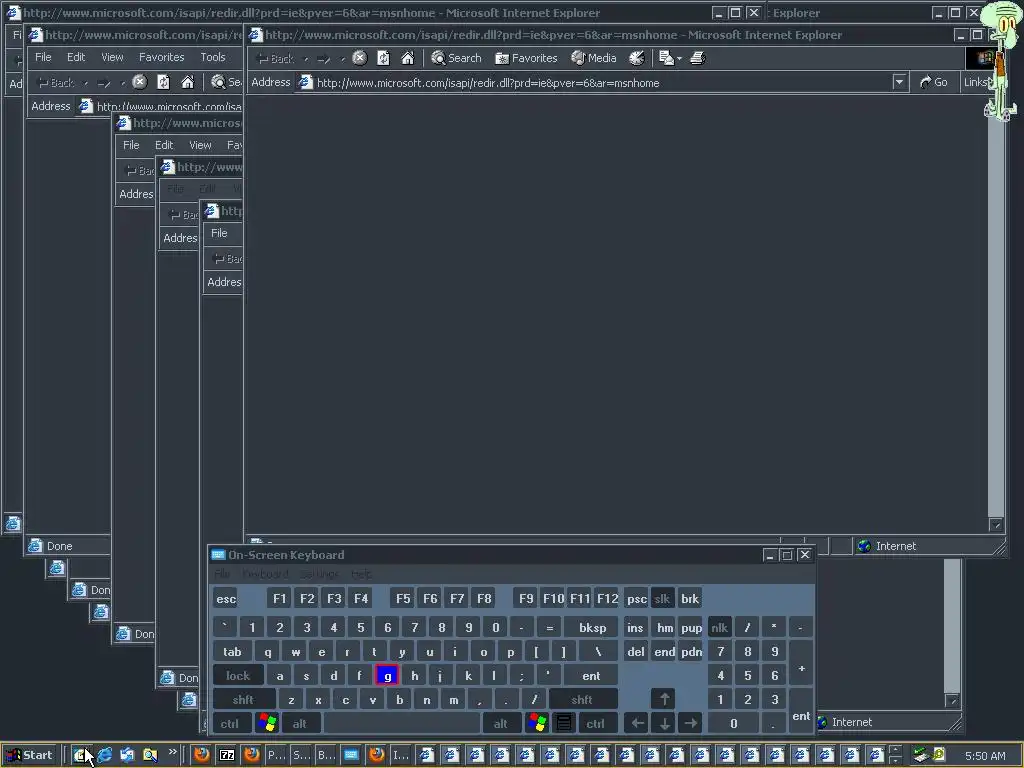Open the Start menu
The image size is (1024, 768).
click(29, 755)
